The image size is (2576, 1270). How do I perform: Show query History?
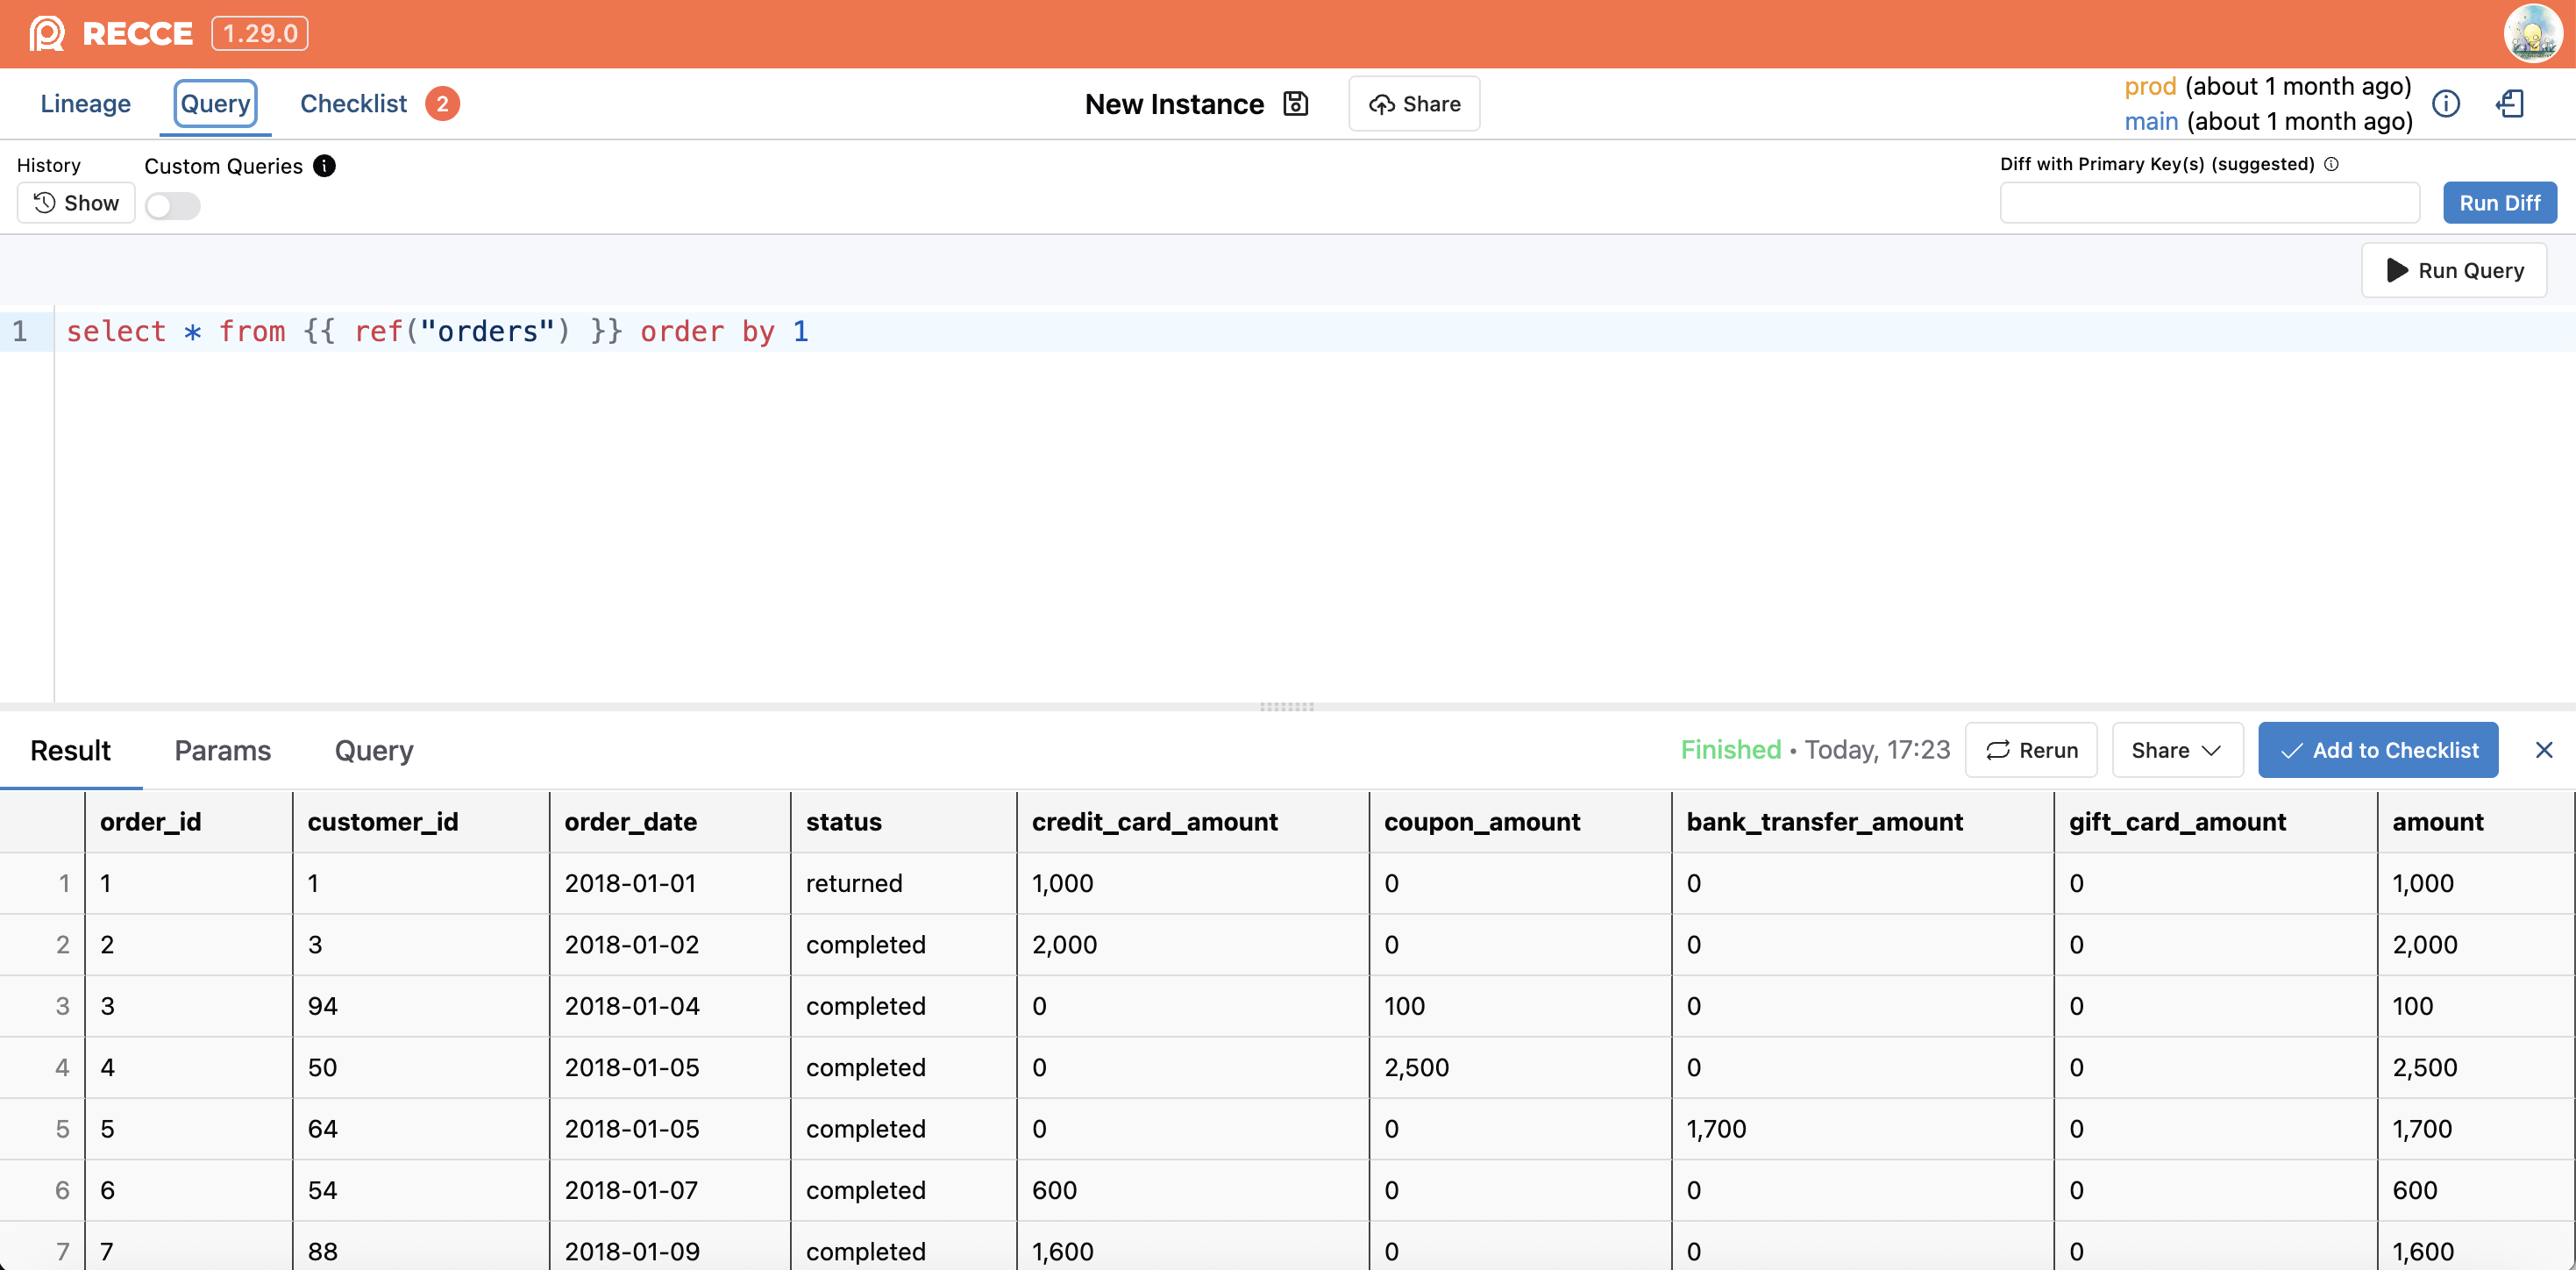(x=76, y=203)
